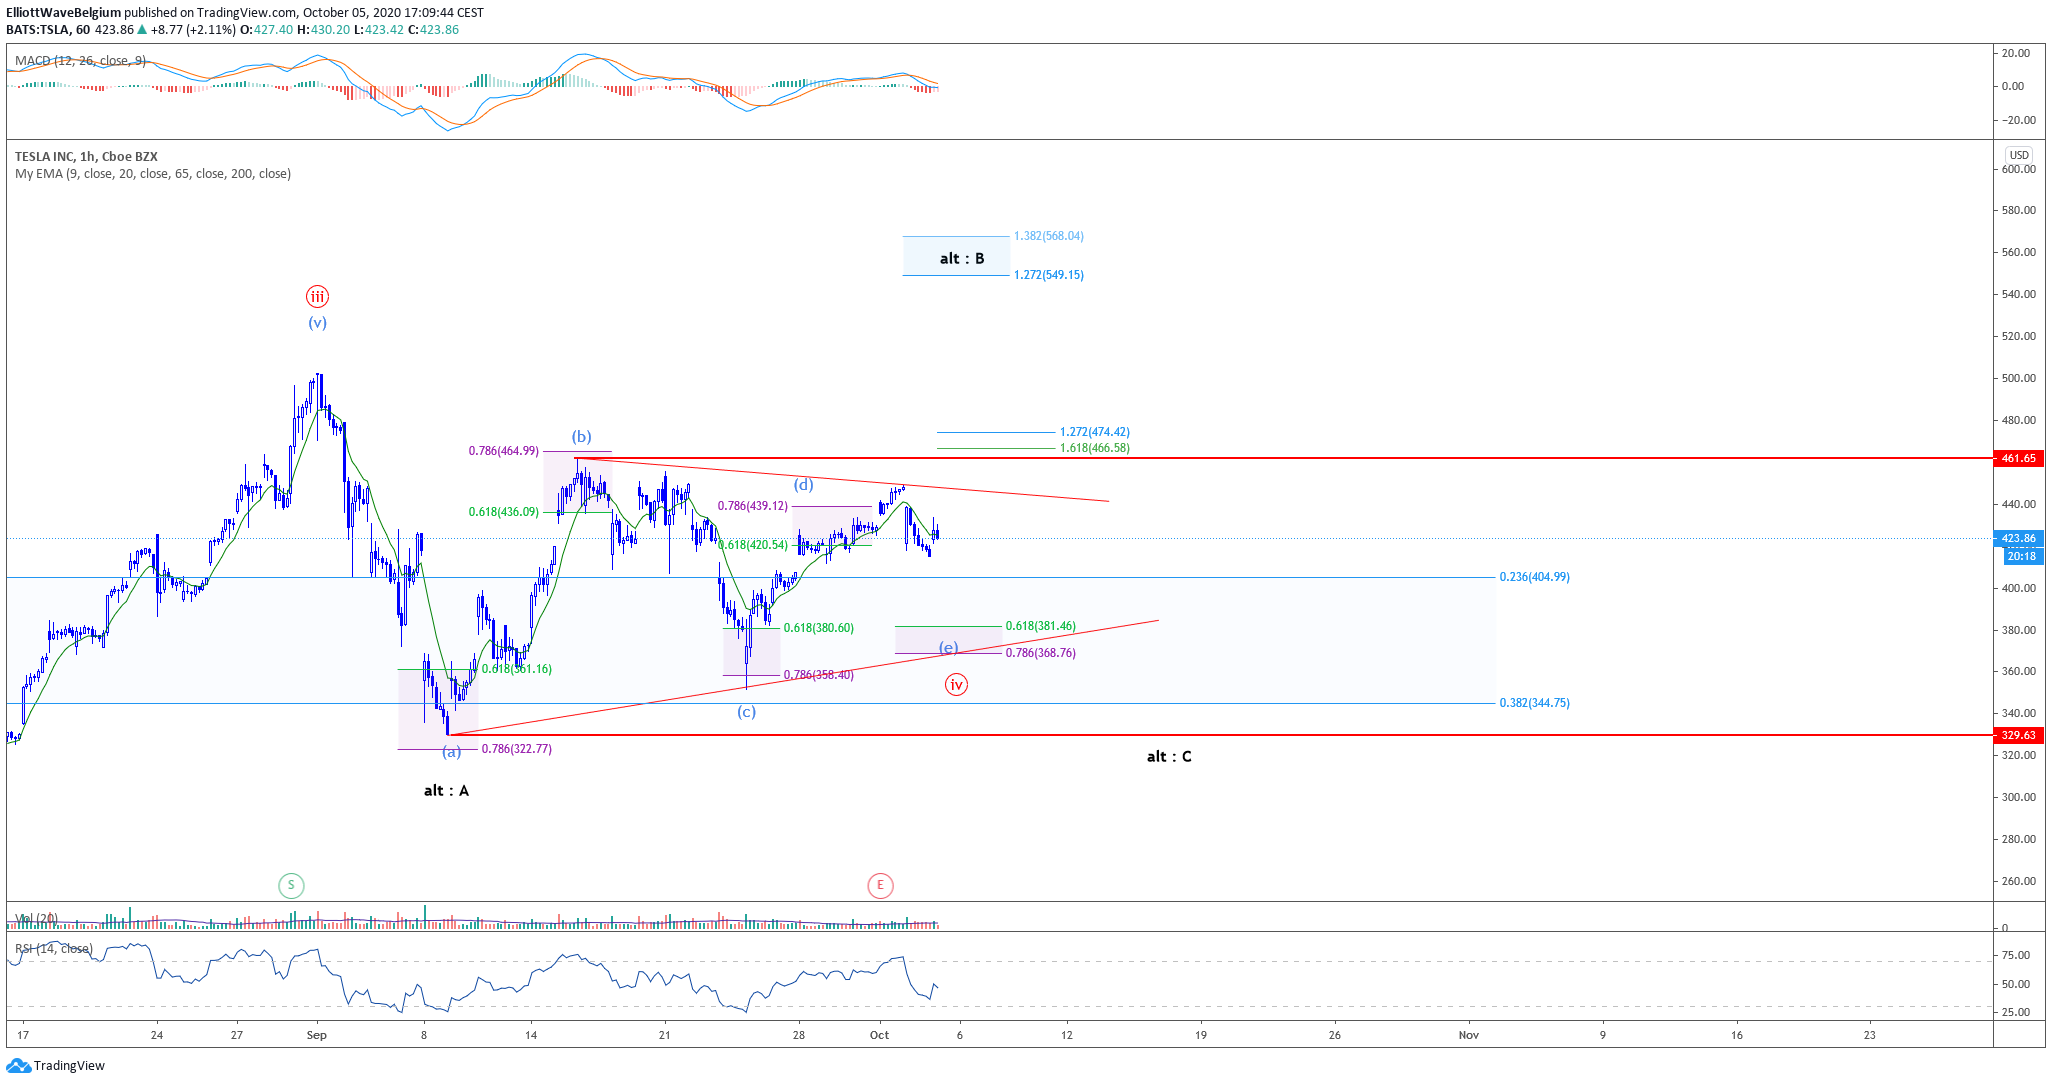Viewport: 2052px width, 1084px height.
Task: Click the 0.236(404.99) retracement label
Action: 1535,578
